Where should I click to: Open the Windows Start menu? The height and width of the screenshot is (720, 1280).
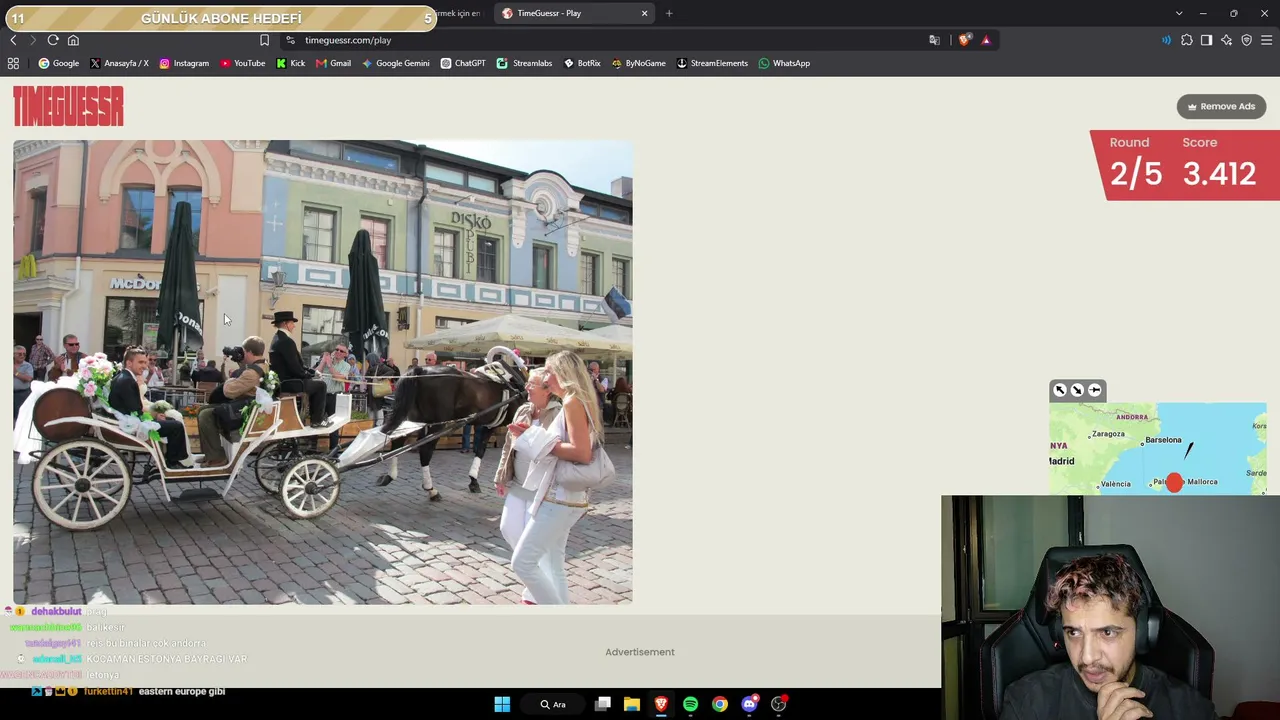(502, 704)
